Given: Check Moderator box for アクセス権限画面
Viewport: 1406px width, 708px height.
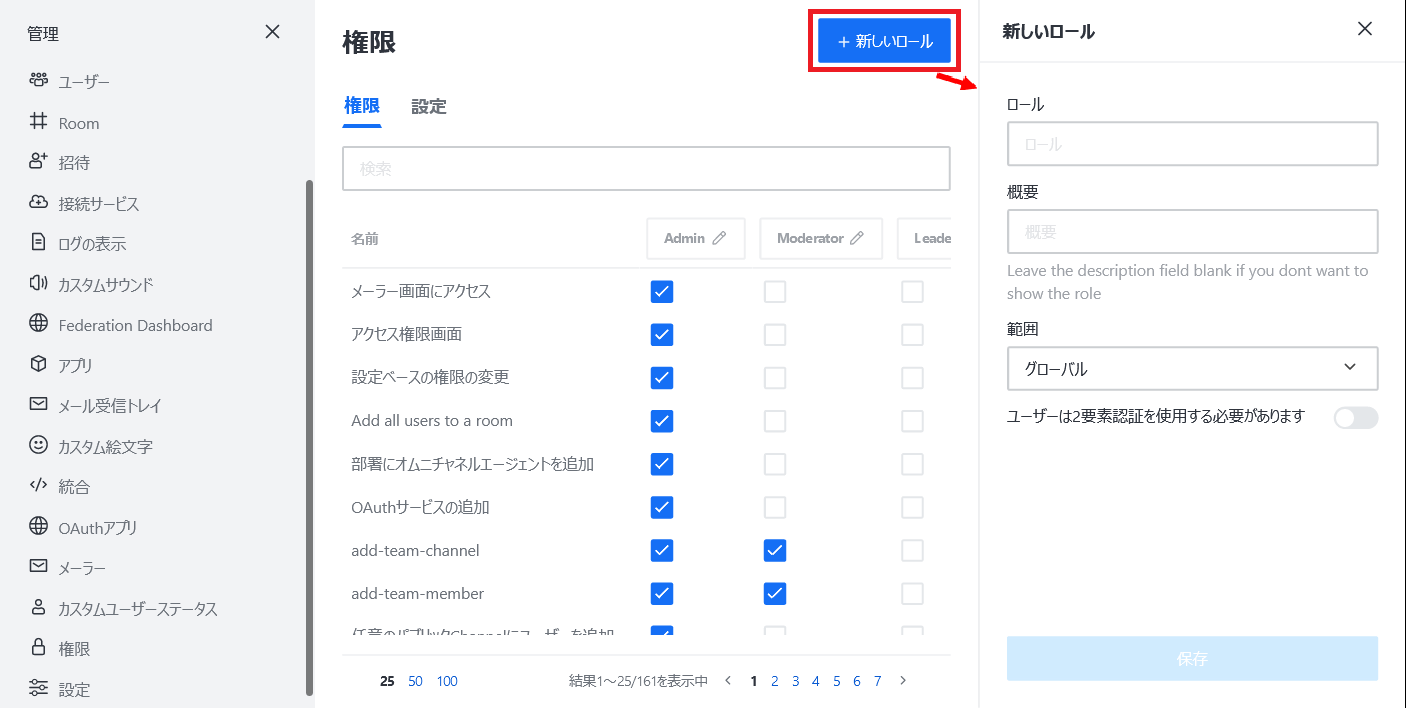Looking at the screenshot, I should [775, 334].
